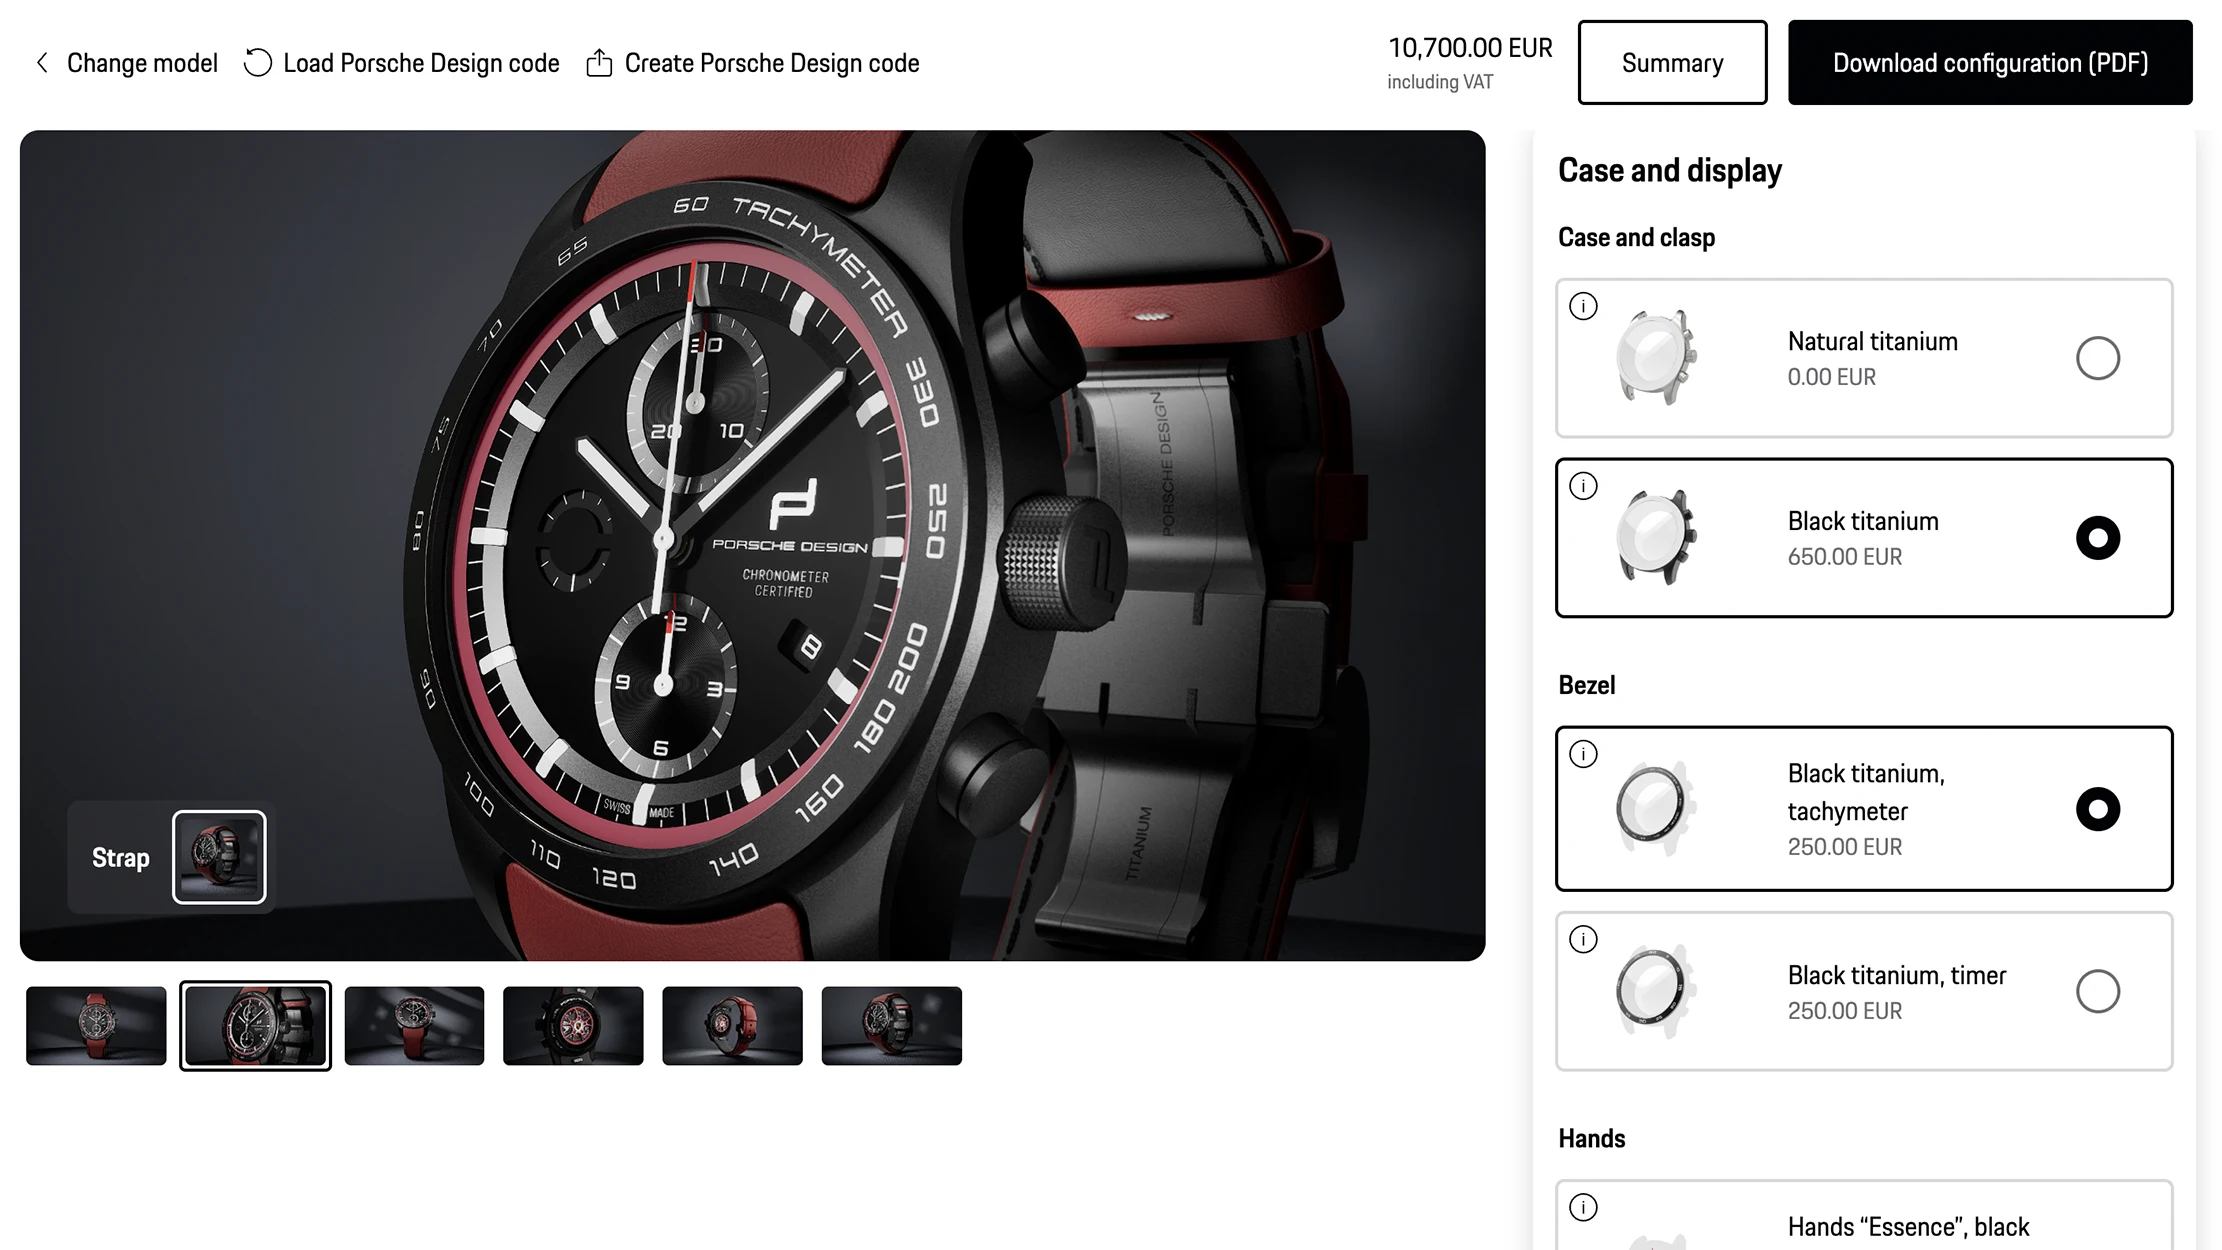The height and width of the screenshot is (1250, 2222).
Task: Select third gallery thumbnail
Action: click(414, 1025)
